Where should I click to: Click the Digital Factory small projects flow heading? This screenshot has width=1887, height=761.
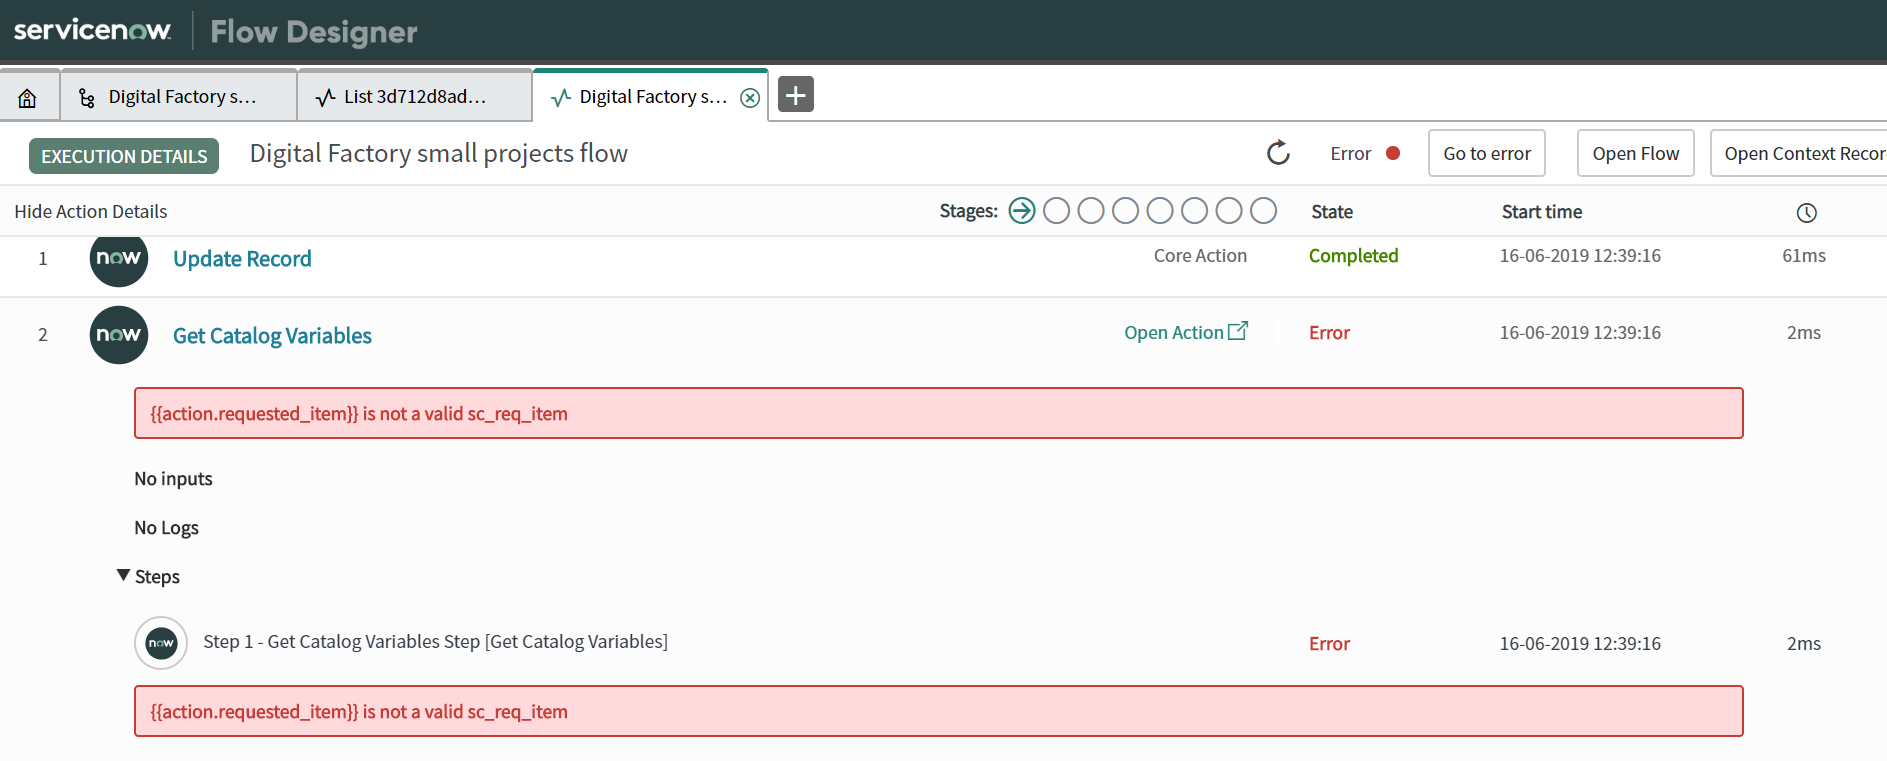tap(439, 153)
